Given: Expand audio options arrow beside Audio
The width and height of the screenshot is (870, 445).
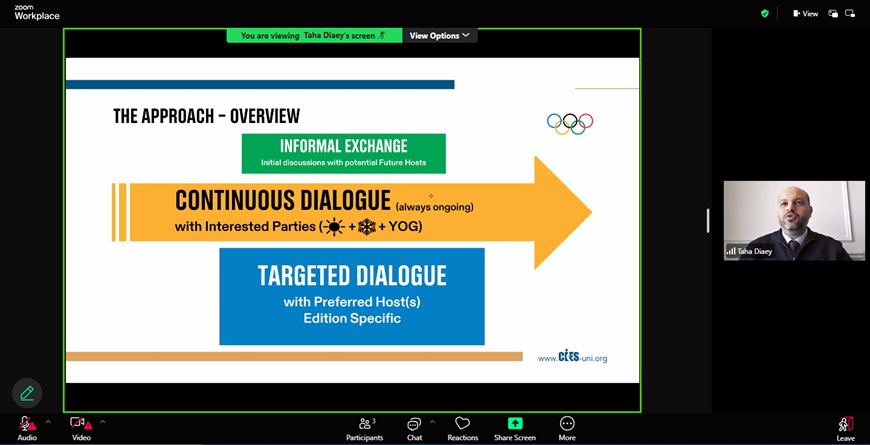Looking at the screenshot, I should pyautogui.click(x=48, y=421).
